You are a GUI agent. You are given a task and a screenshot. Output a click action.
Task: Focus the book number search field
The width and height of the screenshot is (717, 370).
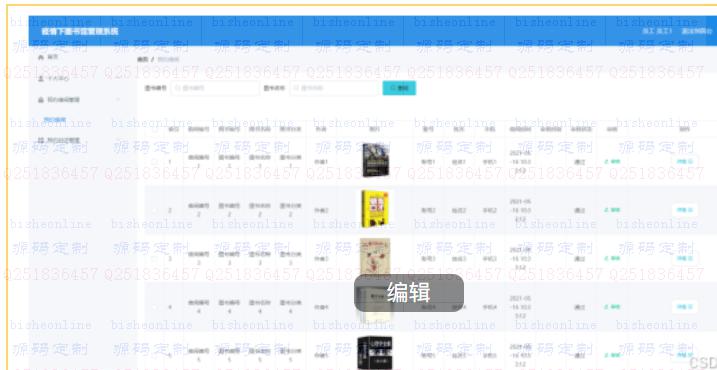click(x=215, y=88)
